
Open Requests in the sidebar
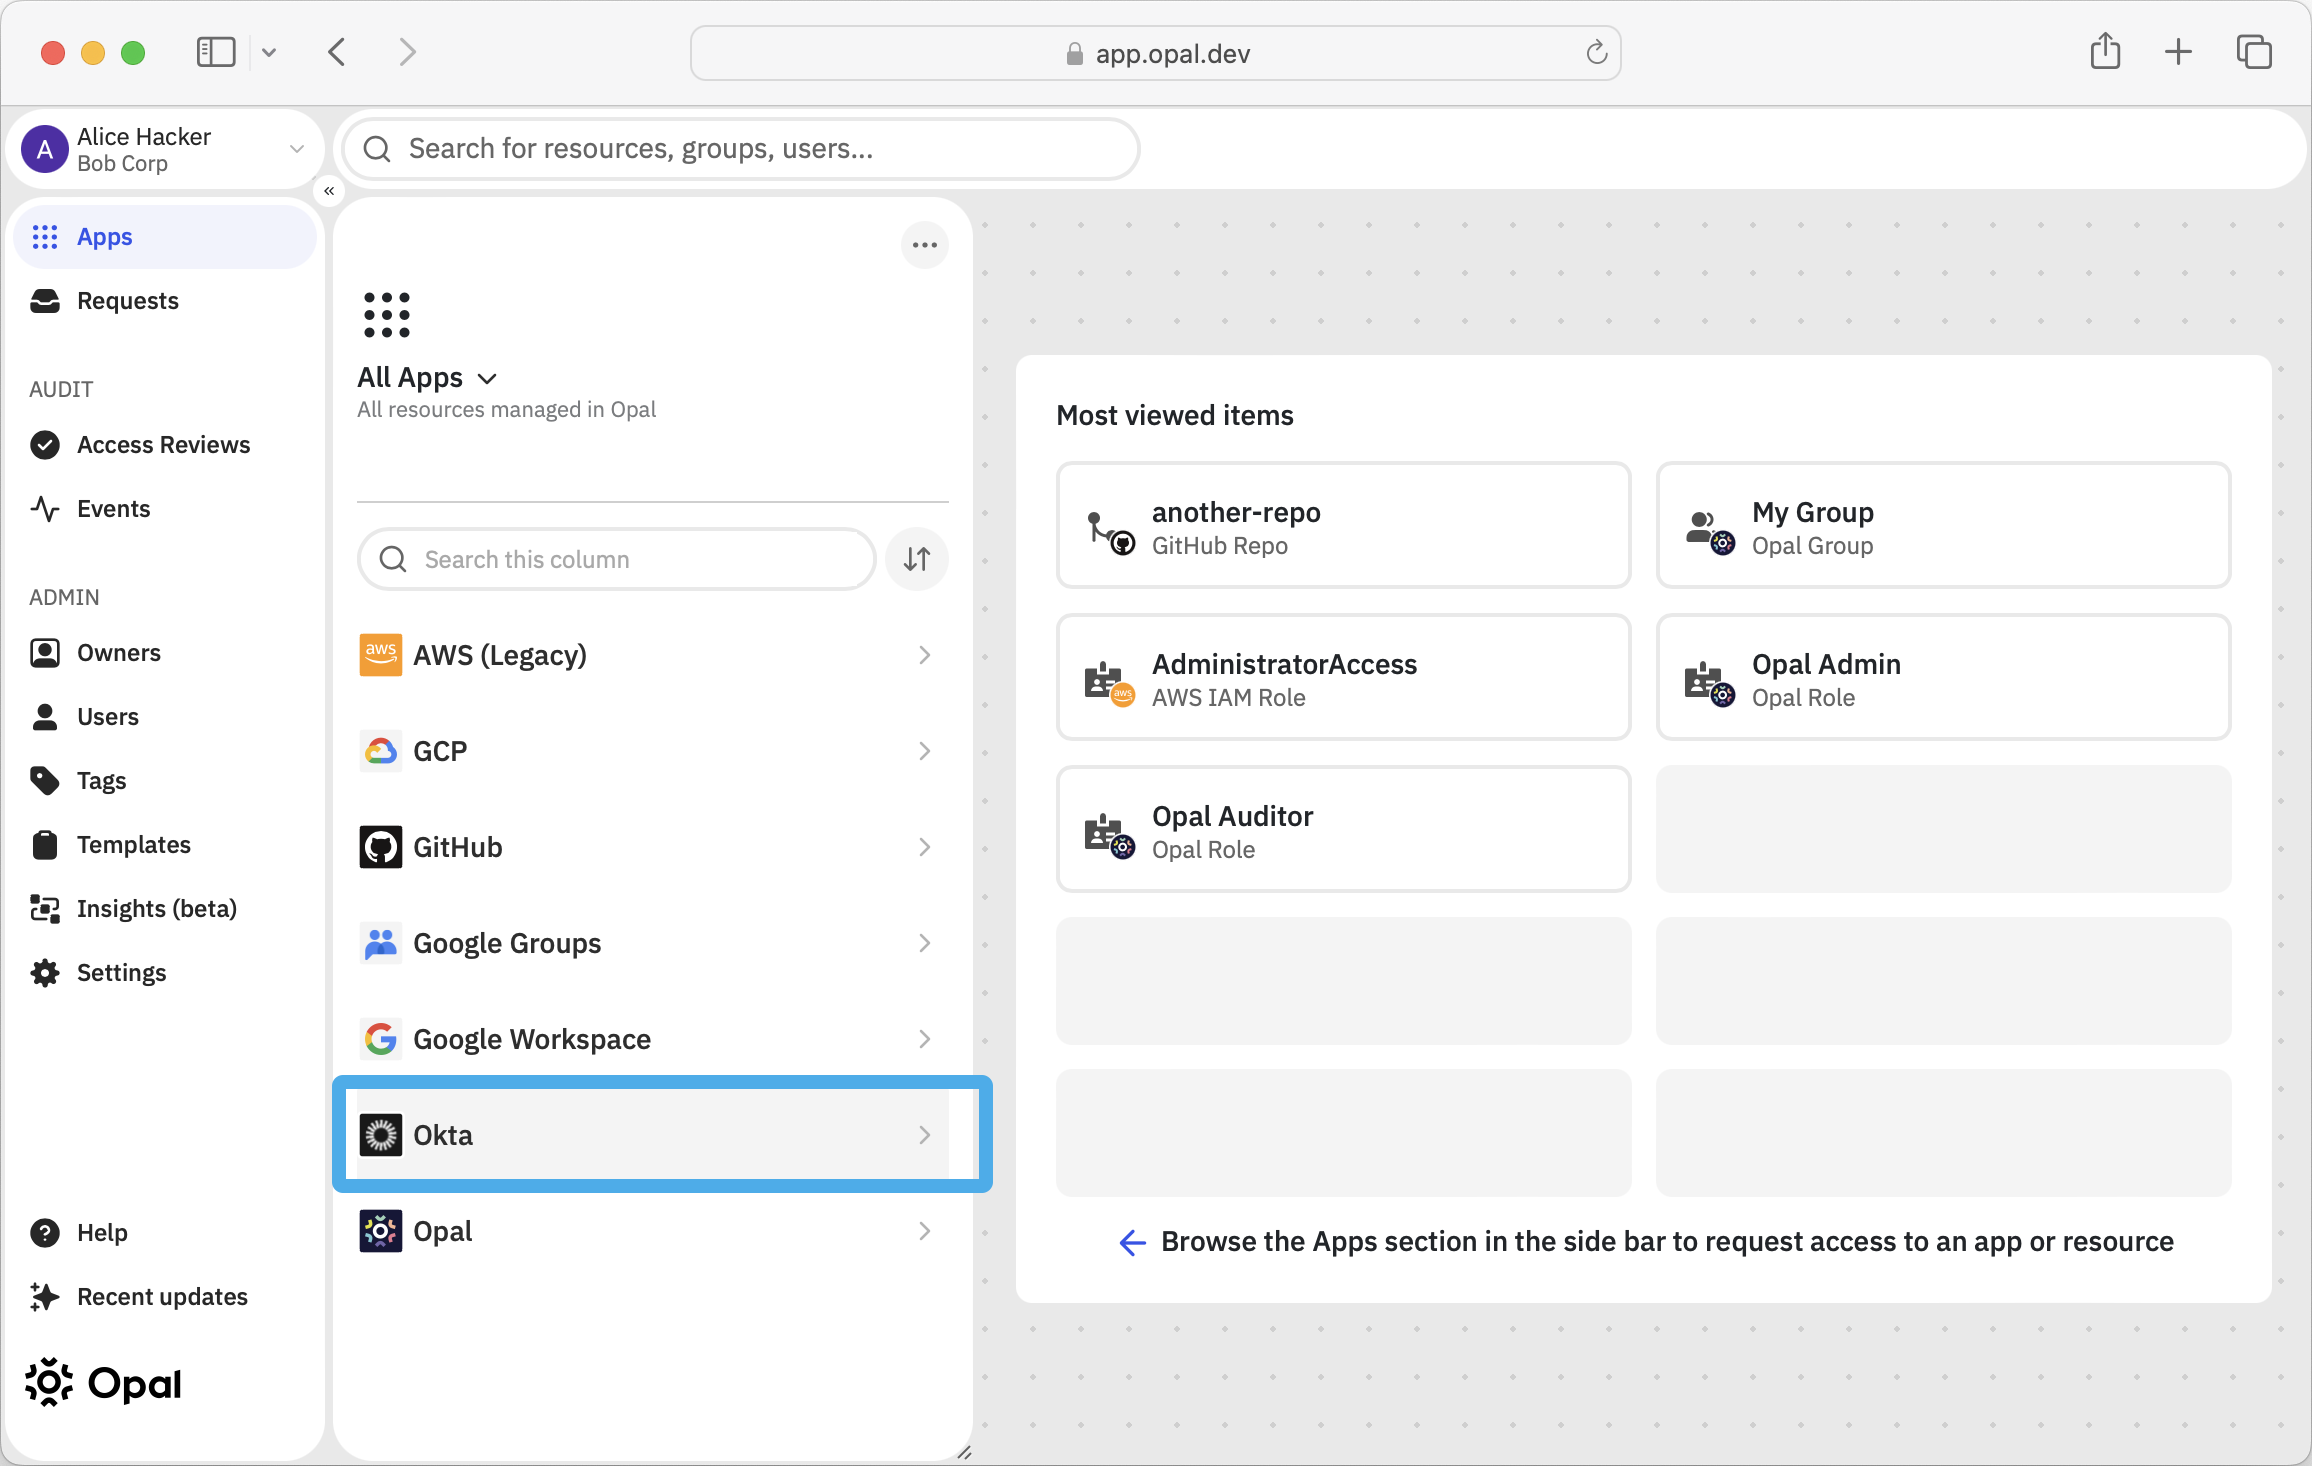[x=165, y=301]
